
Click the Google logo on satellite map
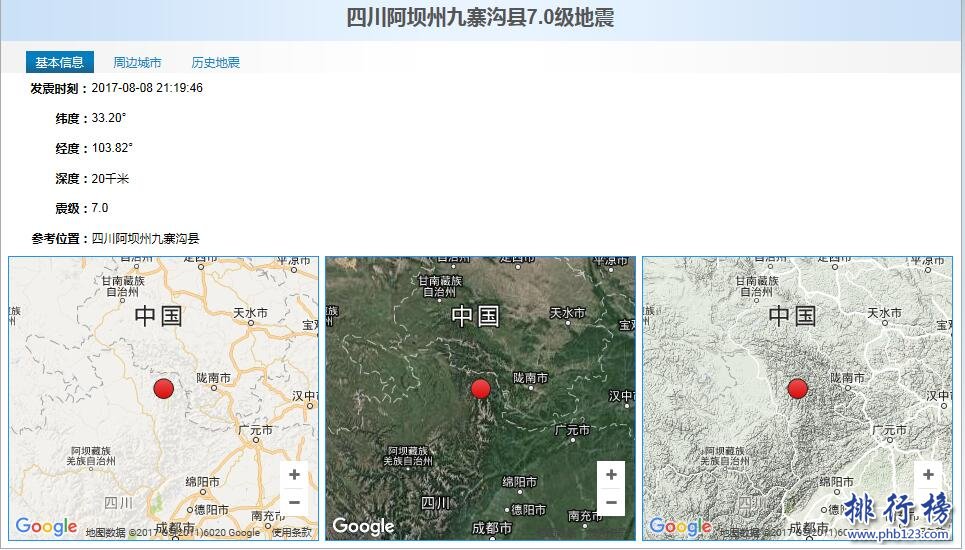[x=363, y=527]
